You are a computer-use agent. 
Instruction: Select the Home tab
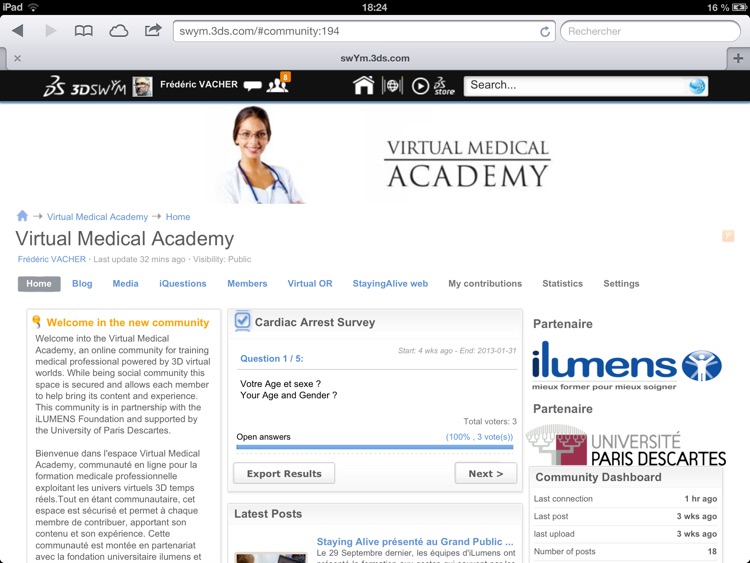pos(39,284)
